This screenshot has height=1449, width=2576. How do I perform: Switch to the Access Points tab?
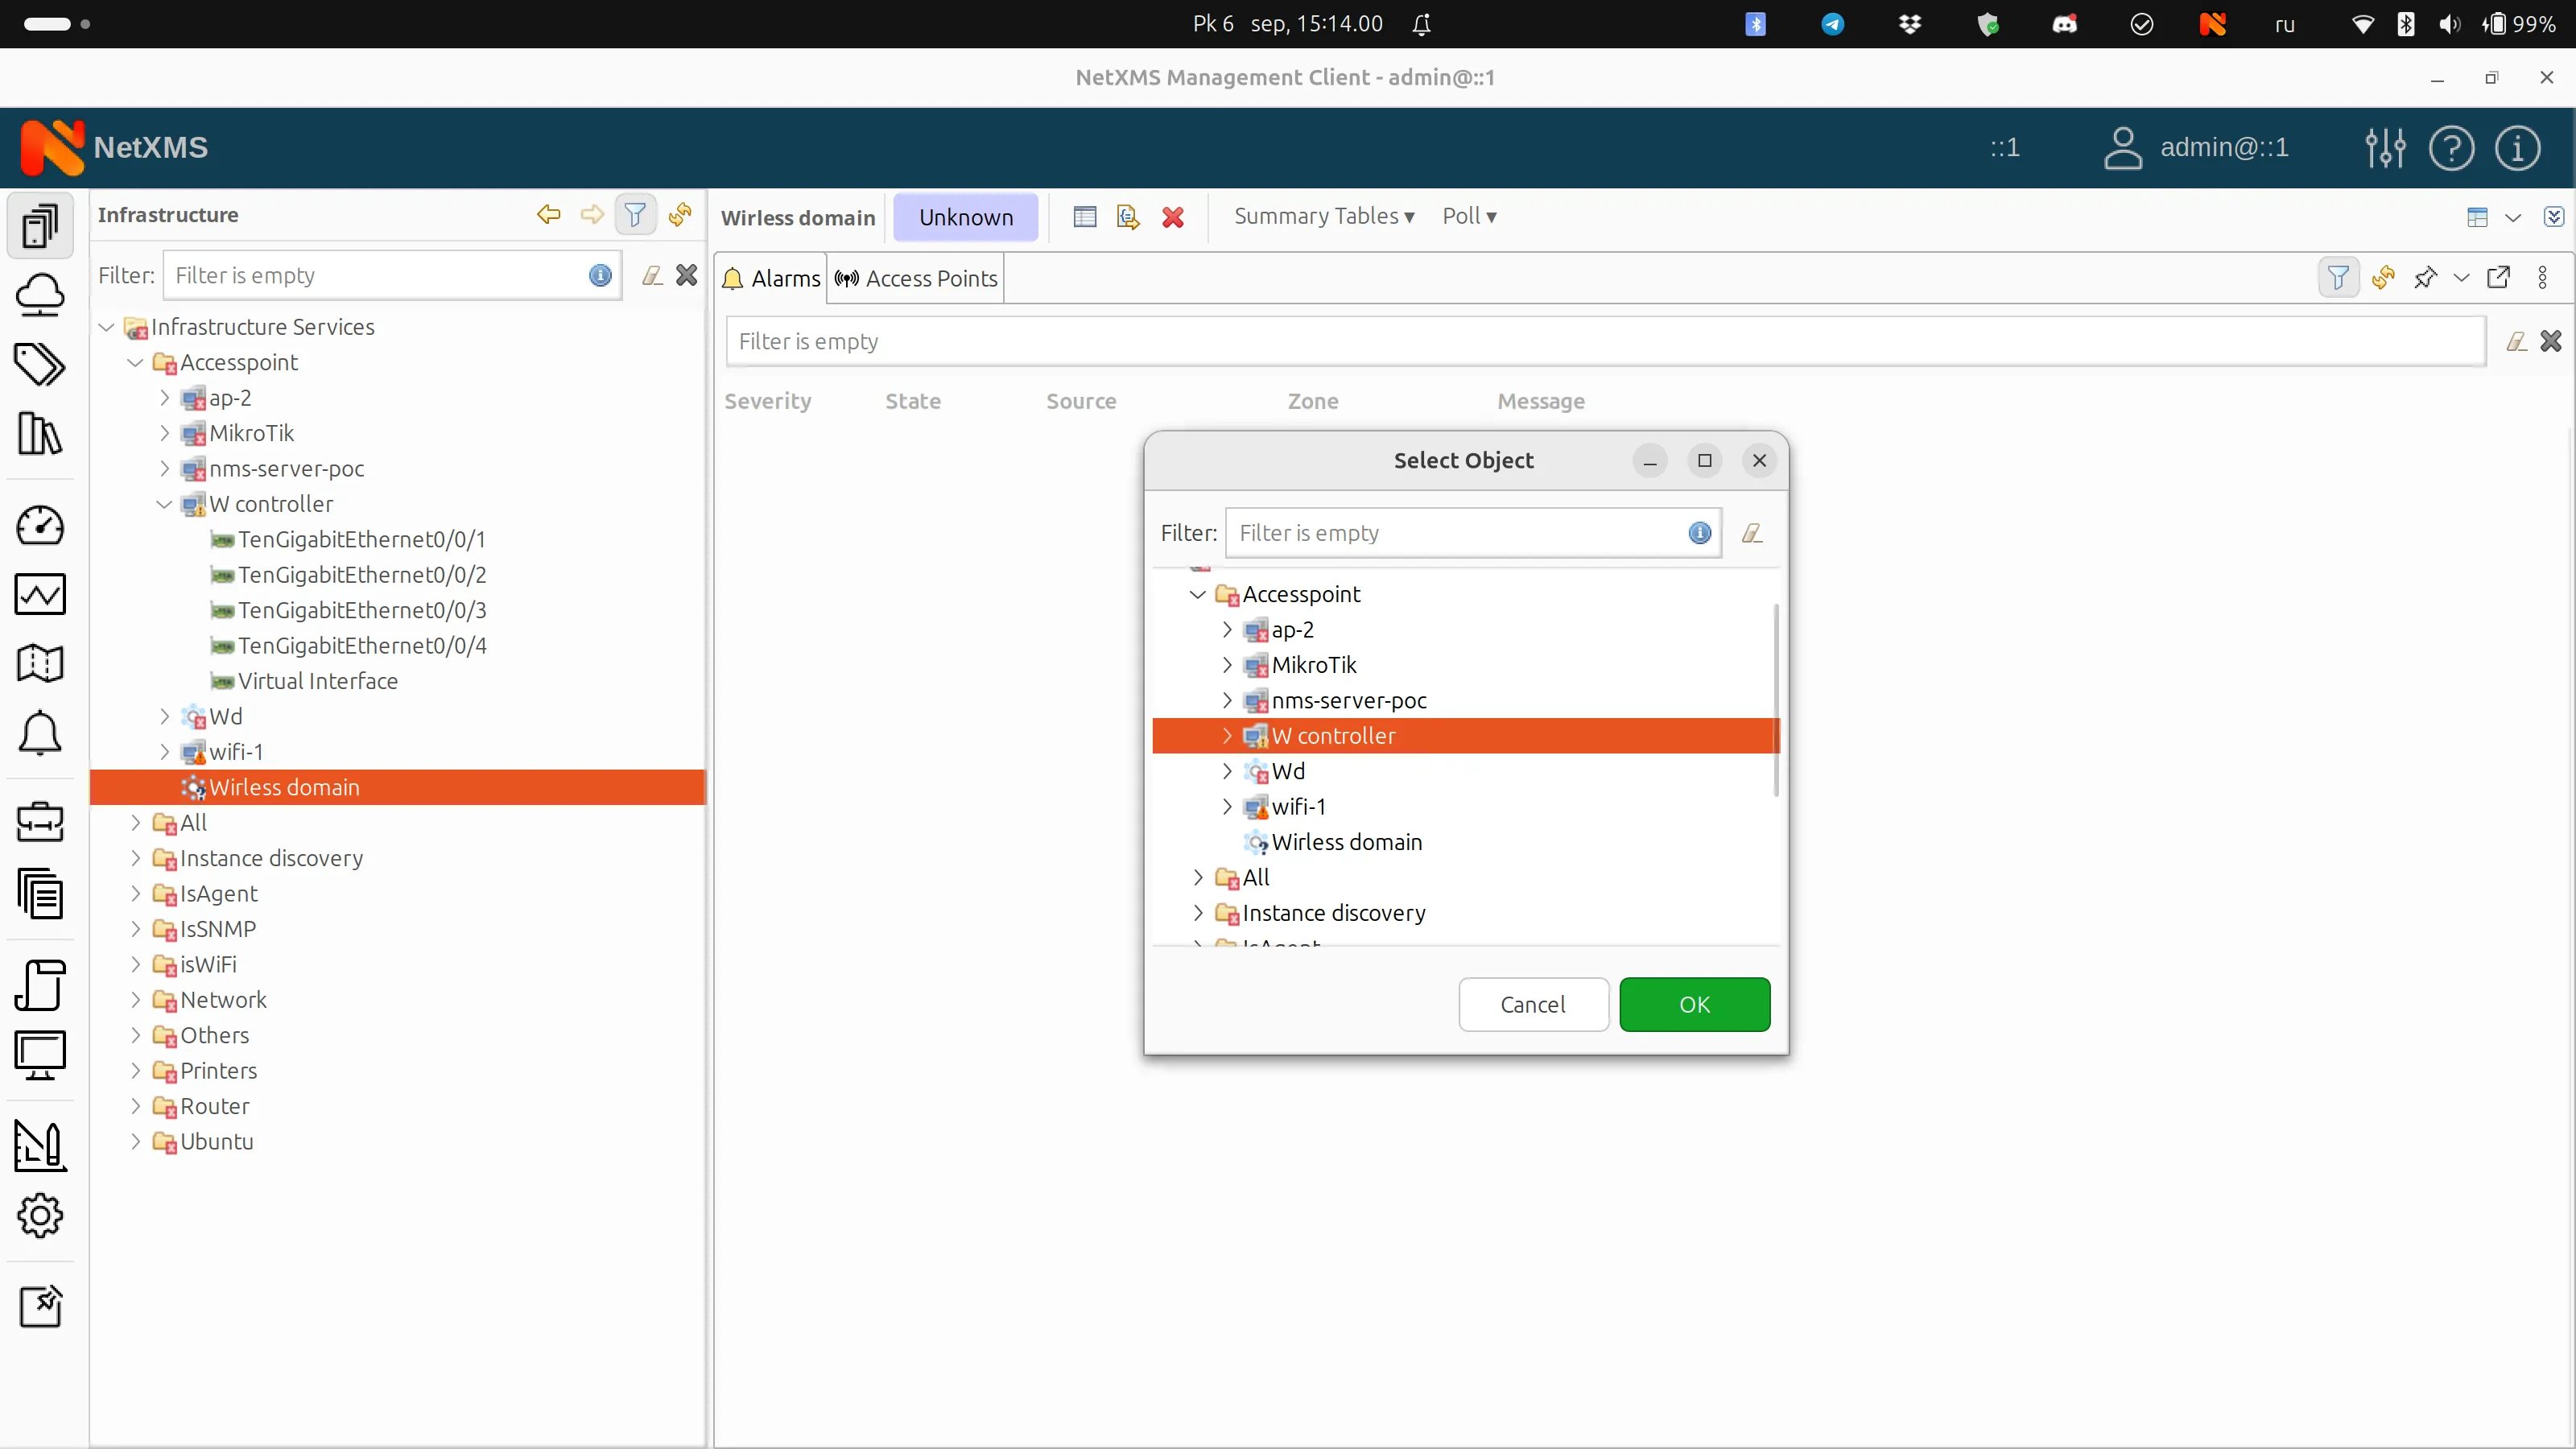point(915,278)
